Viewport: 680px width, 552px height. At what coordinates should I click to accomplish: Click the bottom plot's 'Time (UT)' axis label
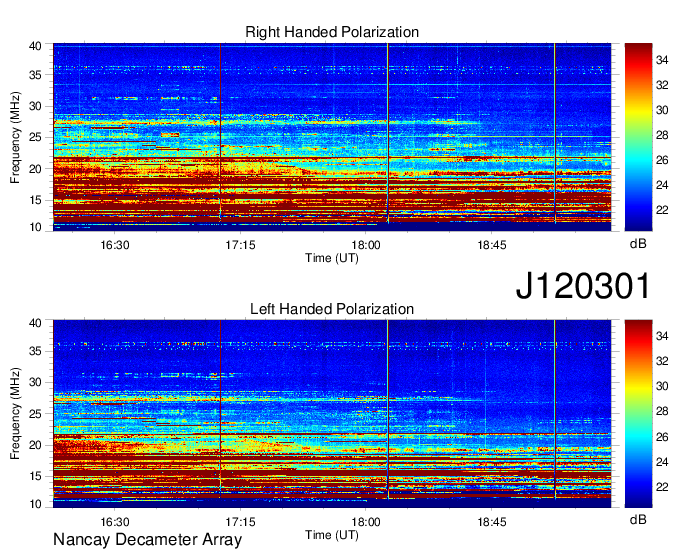coord(332,535)
